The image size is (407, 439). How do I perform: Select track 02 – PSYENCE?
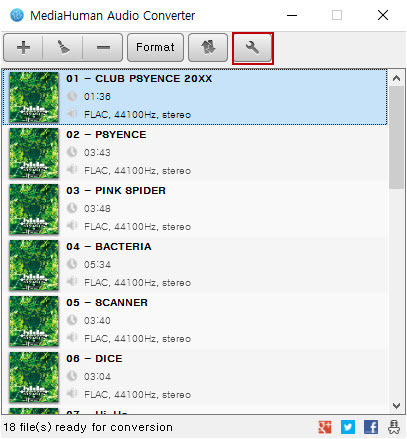(195, 153)
